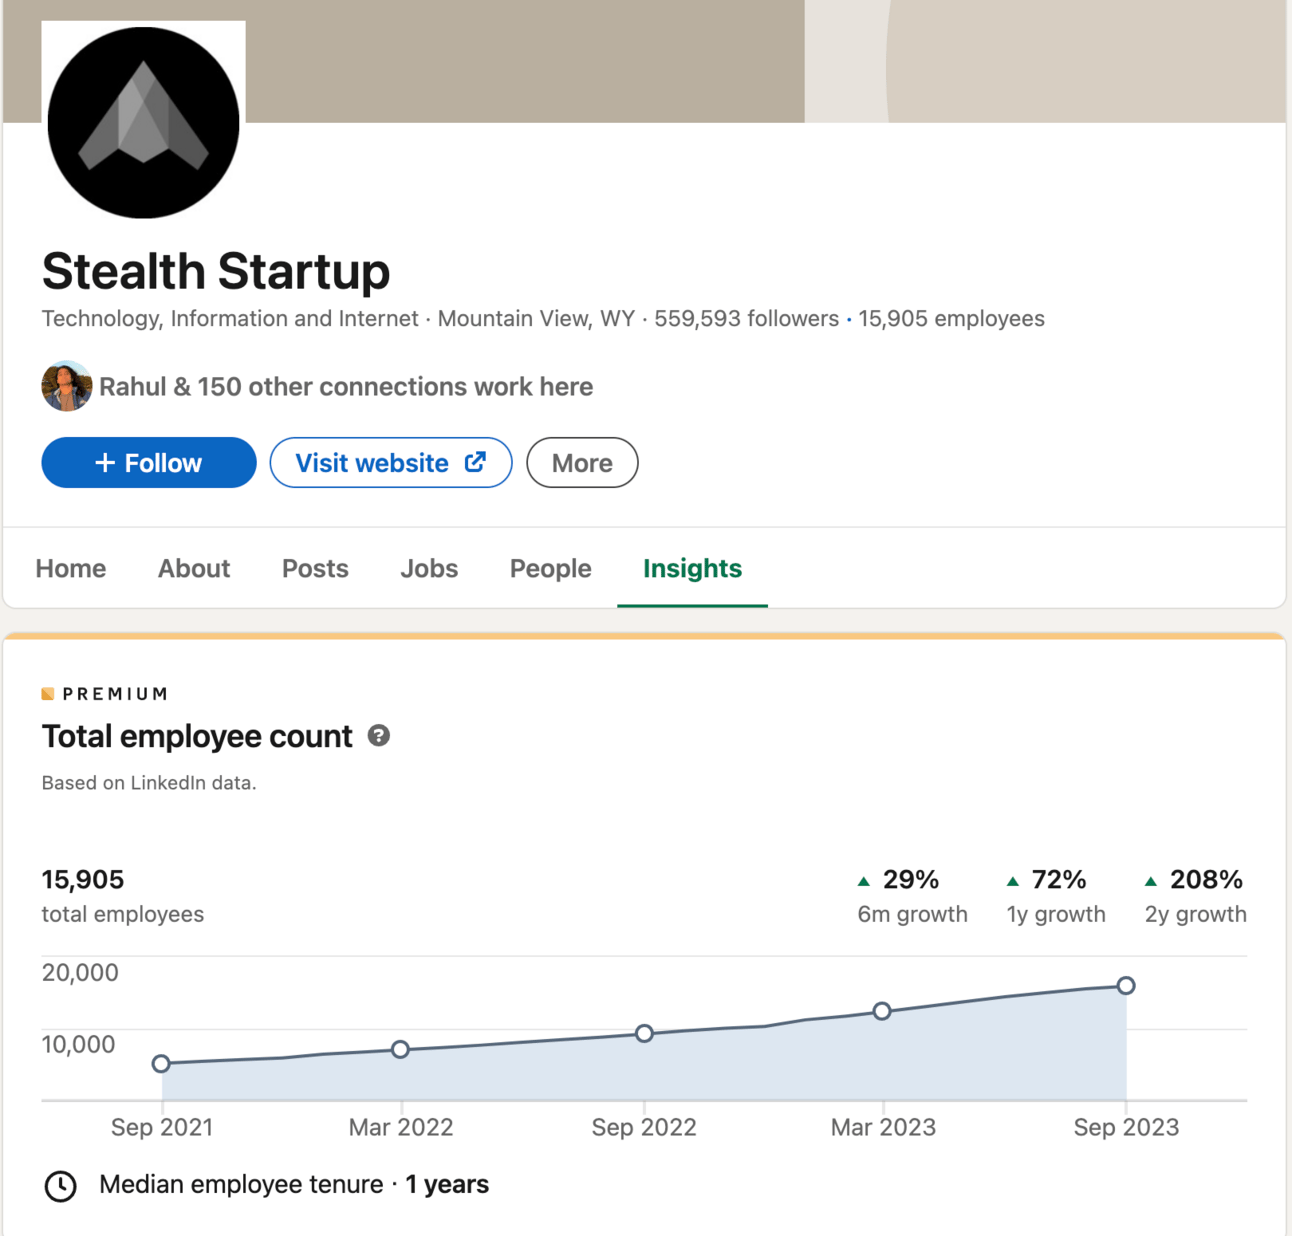The width and height of the screenshot is (1292, 1236).
Task: Click the median tenure clock icon
Action: 61,1186
